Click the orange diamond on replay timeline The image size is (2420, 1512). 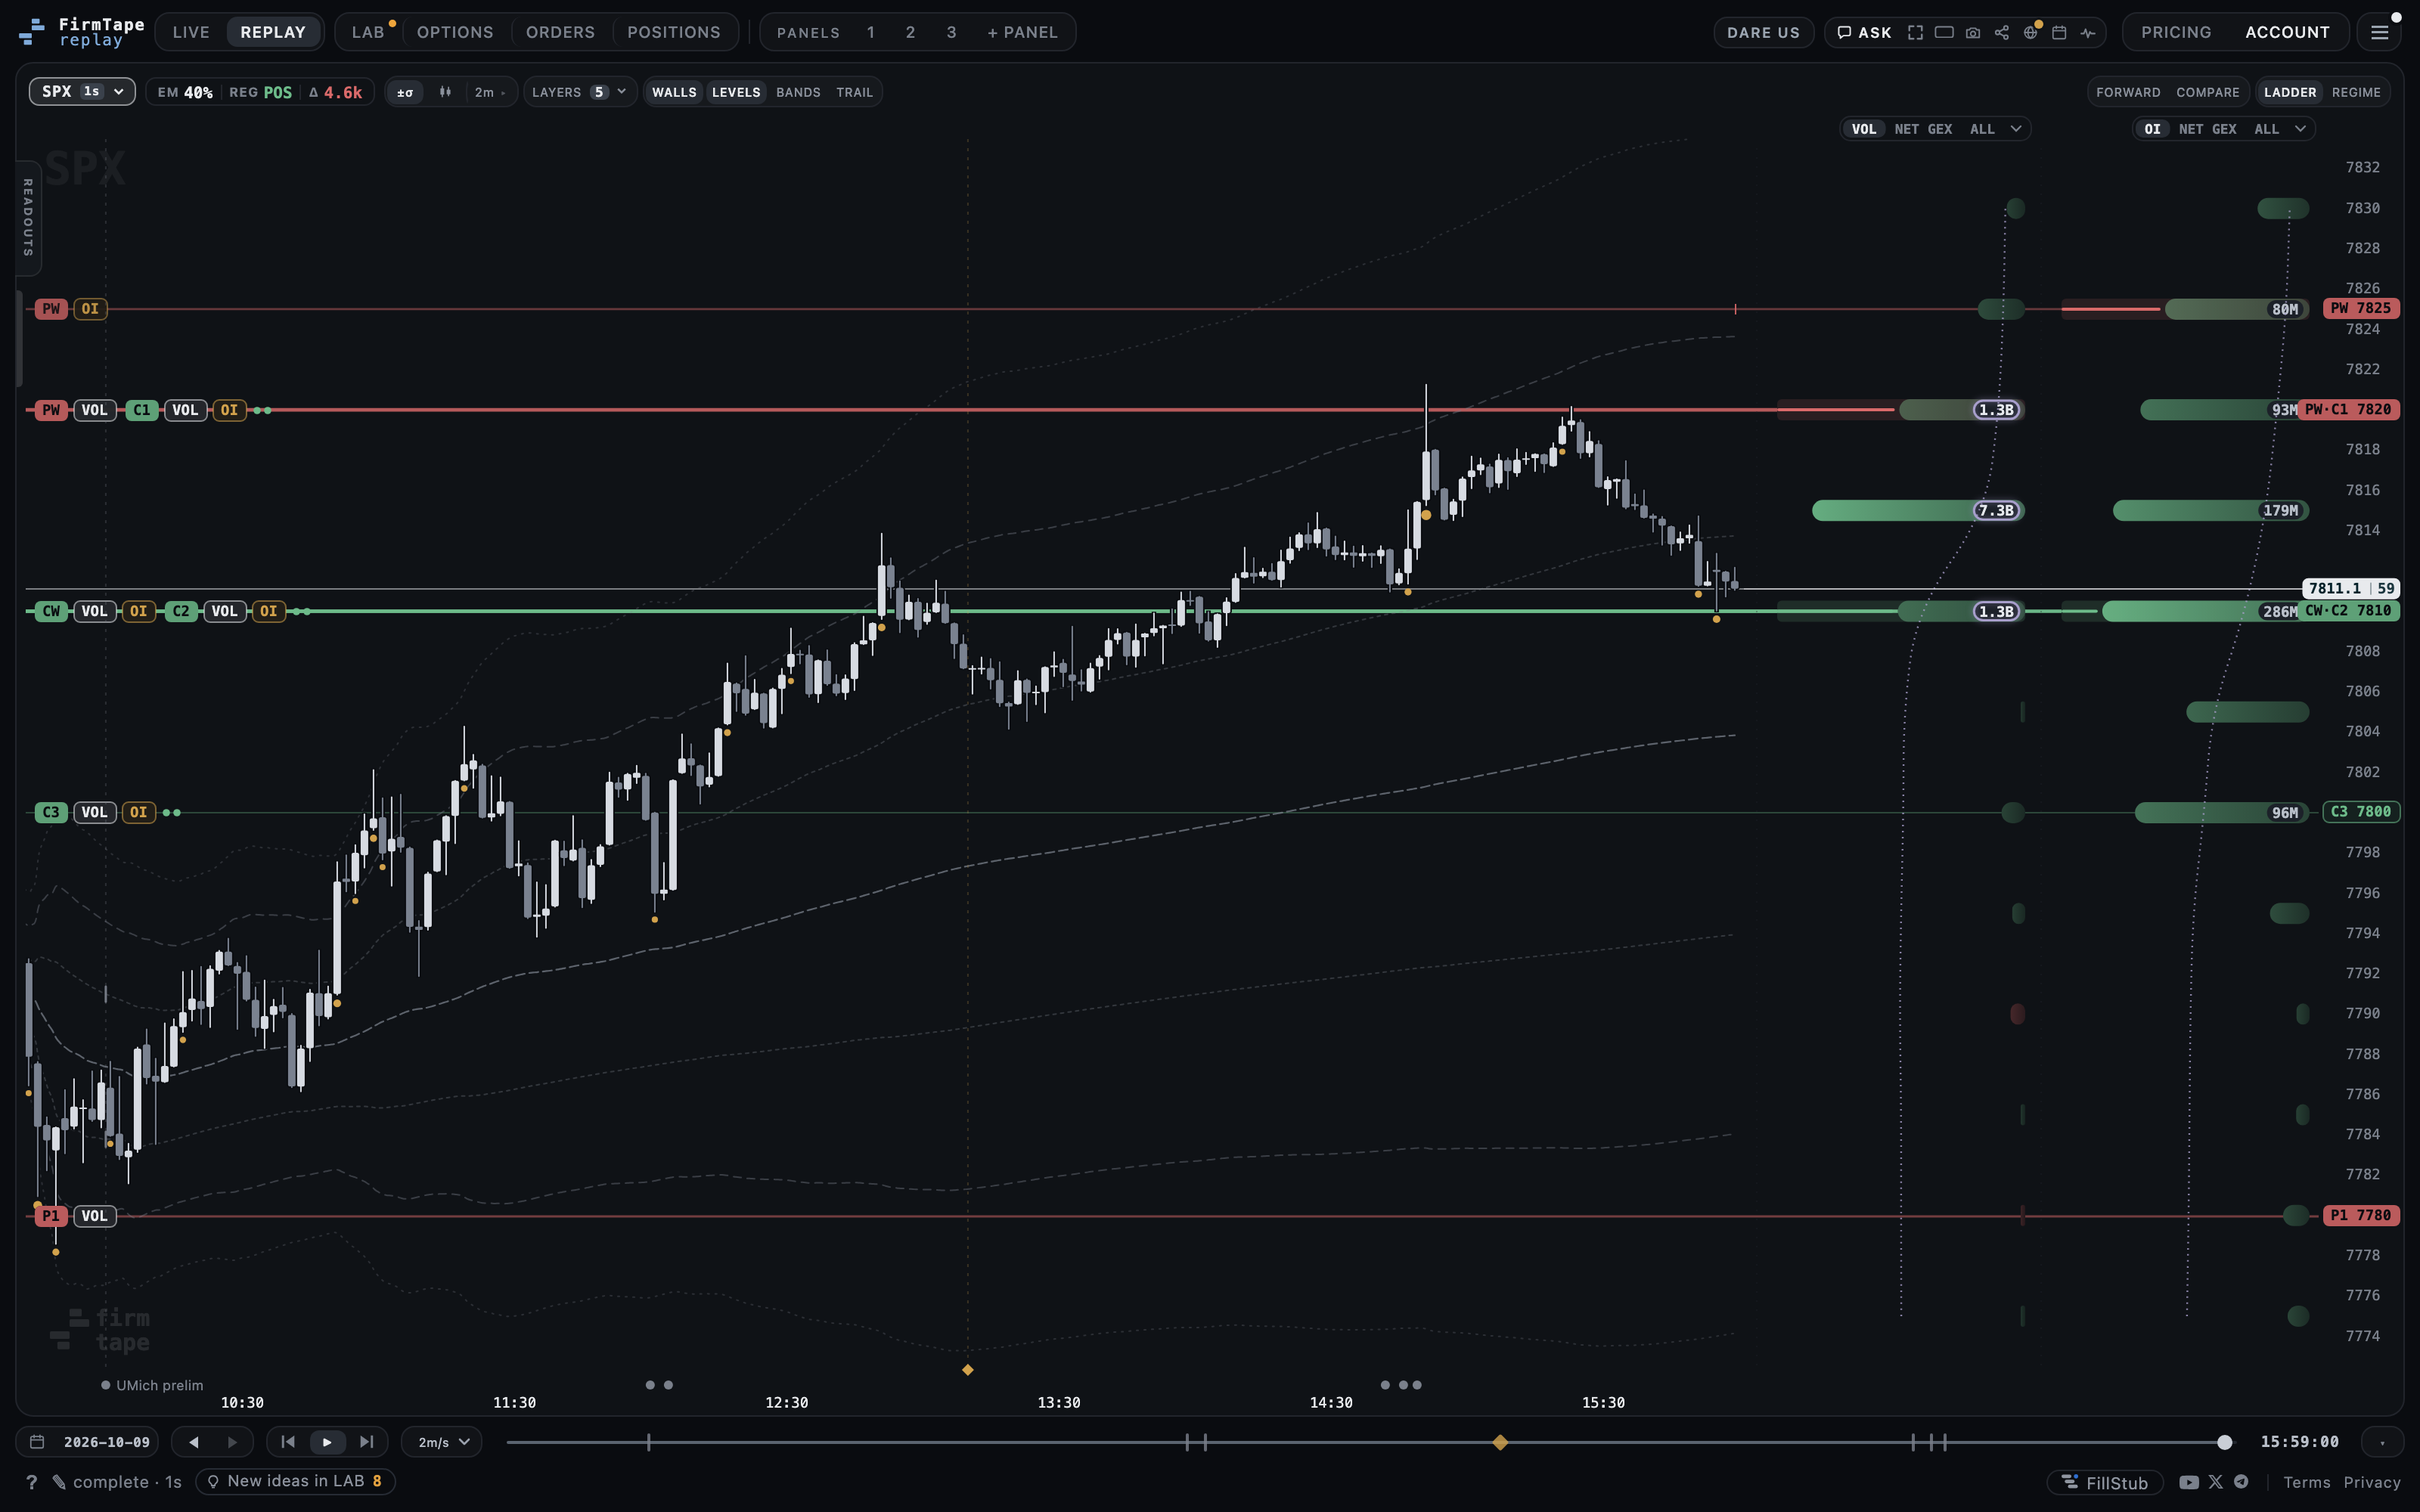tap(1500, 1442)
